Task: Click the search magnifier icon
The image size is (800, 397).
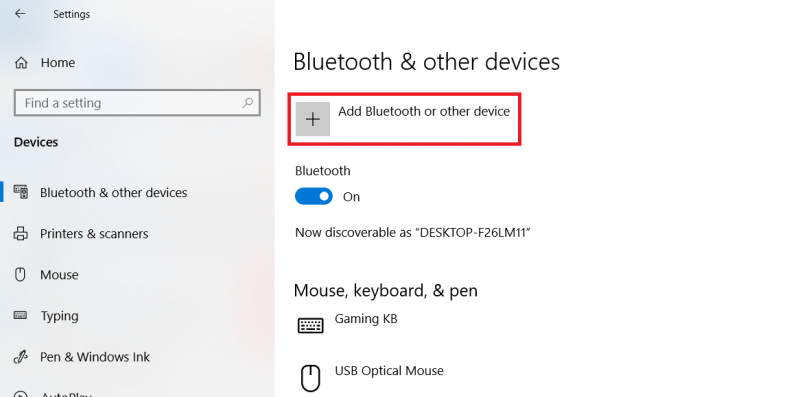Action: 247,103
